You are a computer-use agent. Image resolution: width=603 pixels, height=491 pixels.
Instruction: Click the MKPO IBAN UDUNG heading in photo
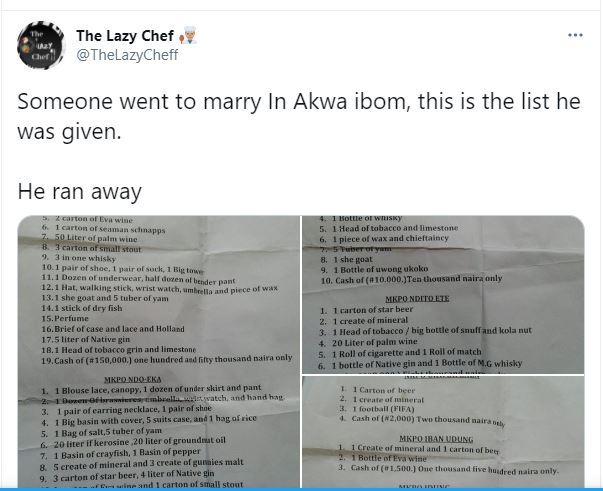tap(436, 439)
